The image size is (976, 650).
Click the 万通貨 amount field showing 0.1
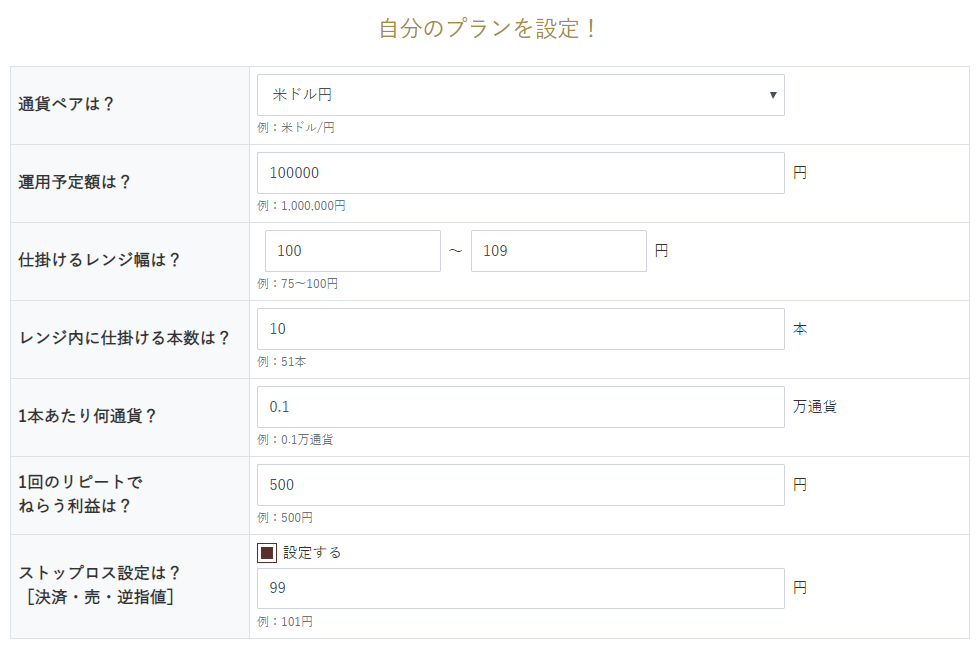[520, 407]
